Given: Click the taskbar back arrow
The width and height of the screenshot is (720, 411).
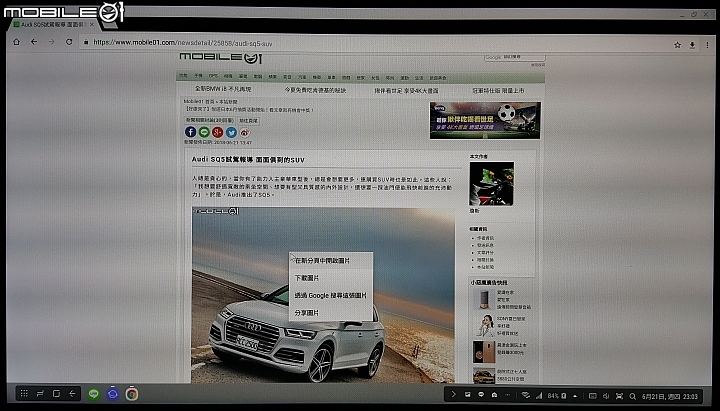Looking at the screenshot, I should click(x=72, y=394).
